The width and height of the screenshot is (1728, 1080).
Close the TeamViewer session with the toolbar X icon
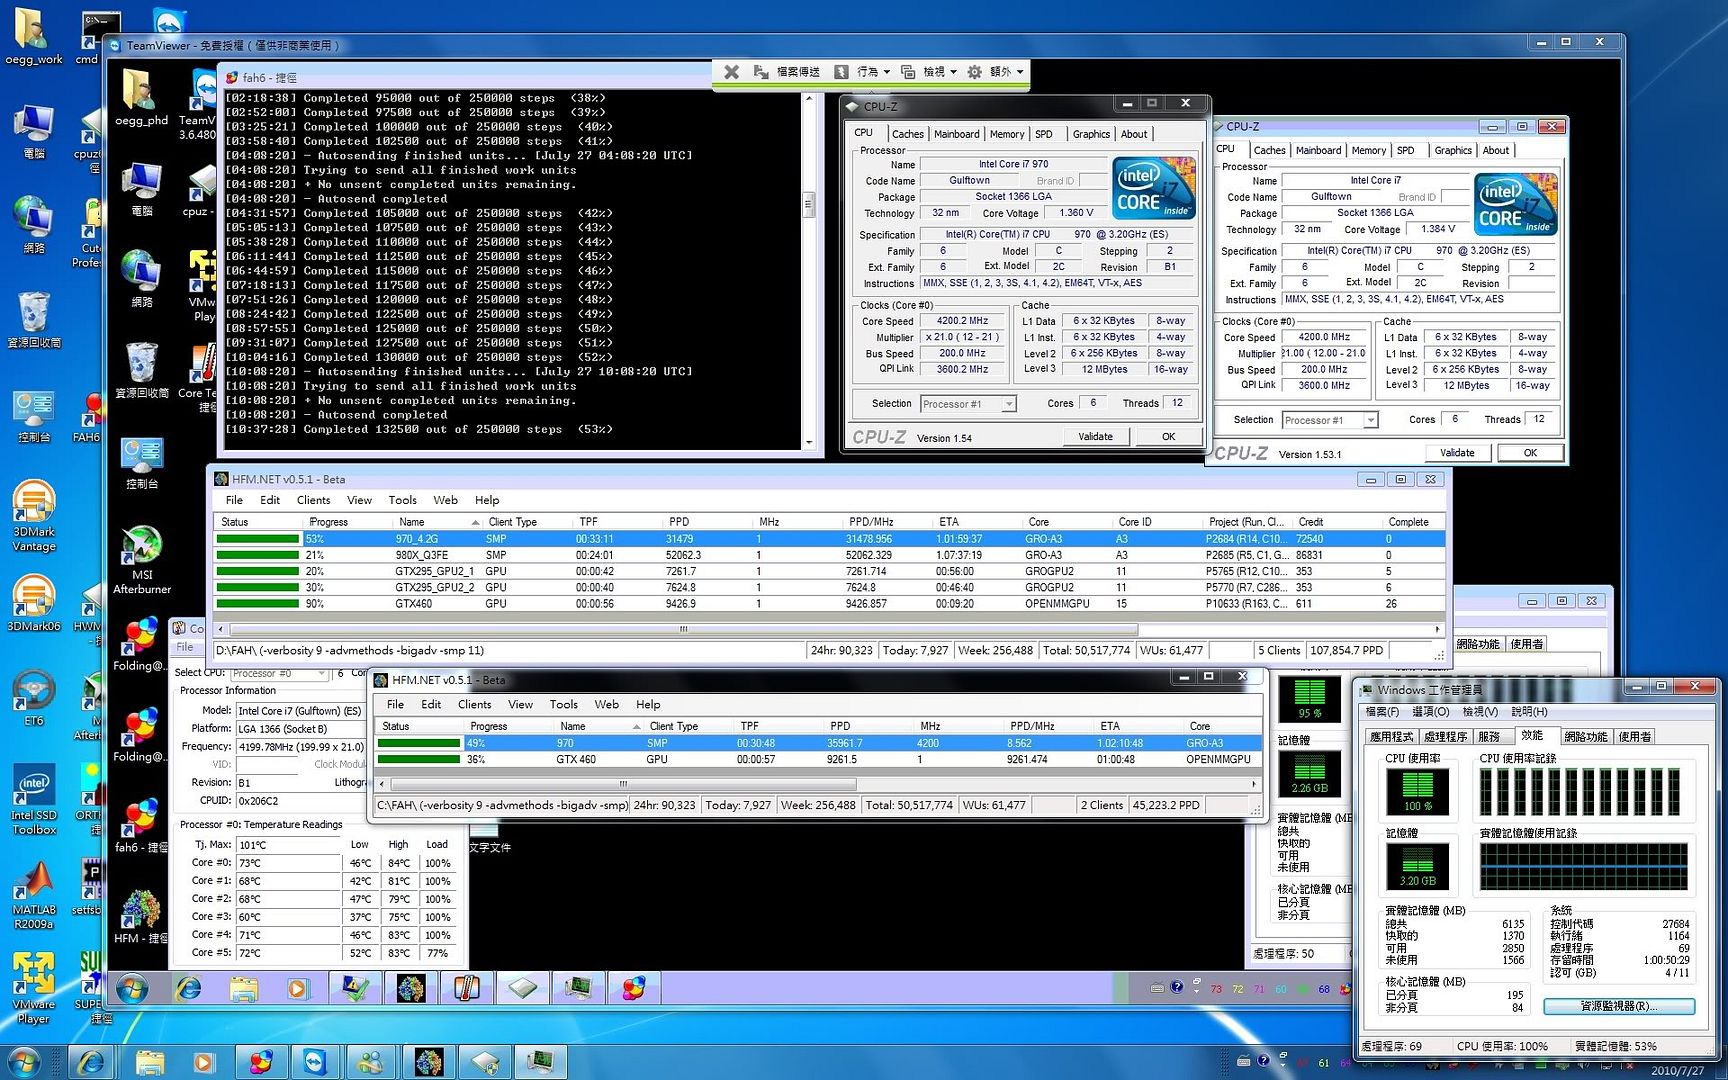(731, 72)
